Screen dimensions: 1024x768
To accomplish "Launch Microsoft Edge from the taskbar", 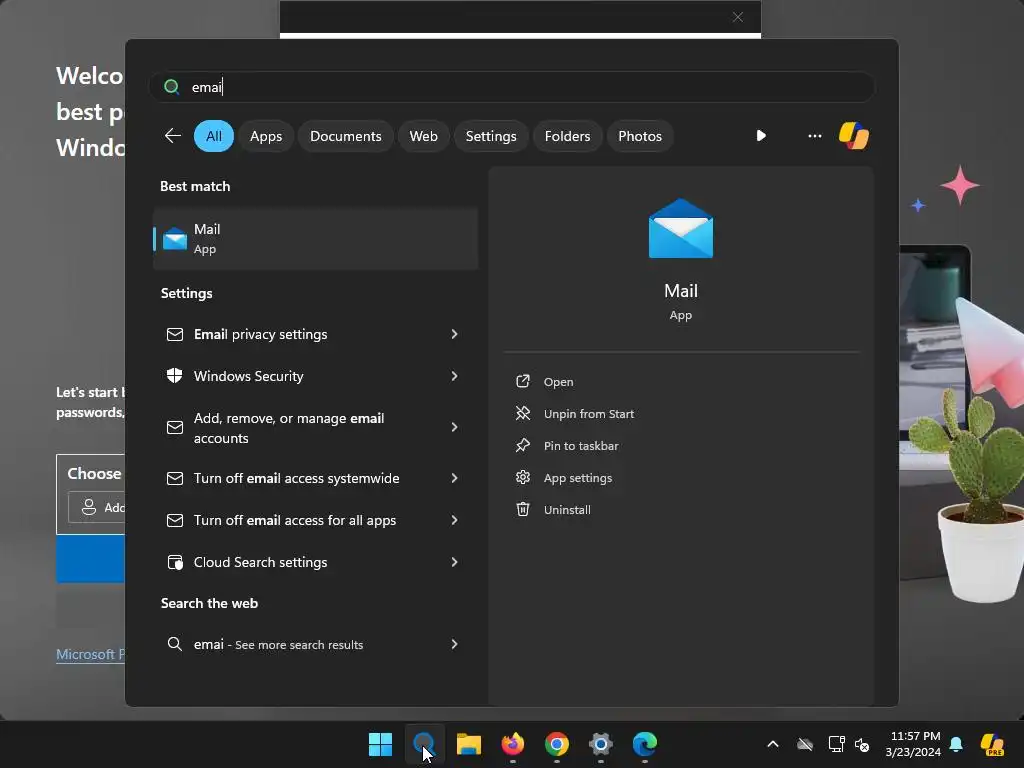I will (645, 744).
